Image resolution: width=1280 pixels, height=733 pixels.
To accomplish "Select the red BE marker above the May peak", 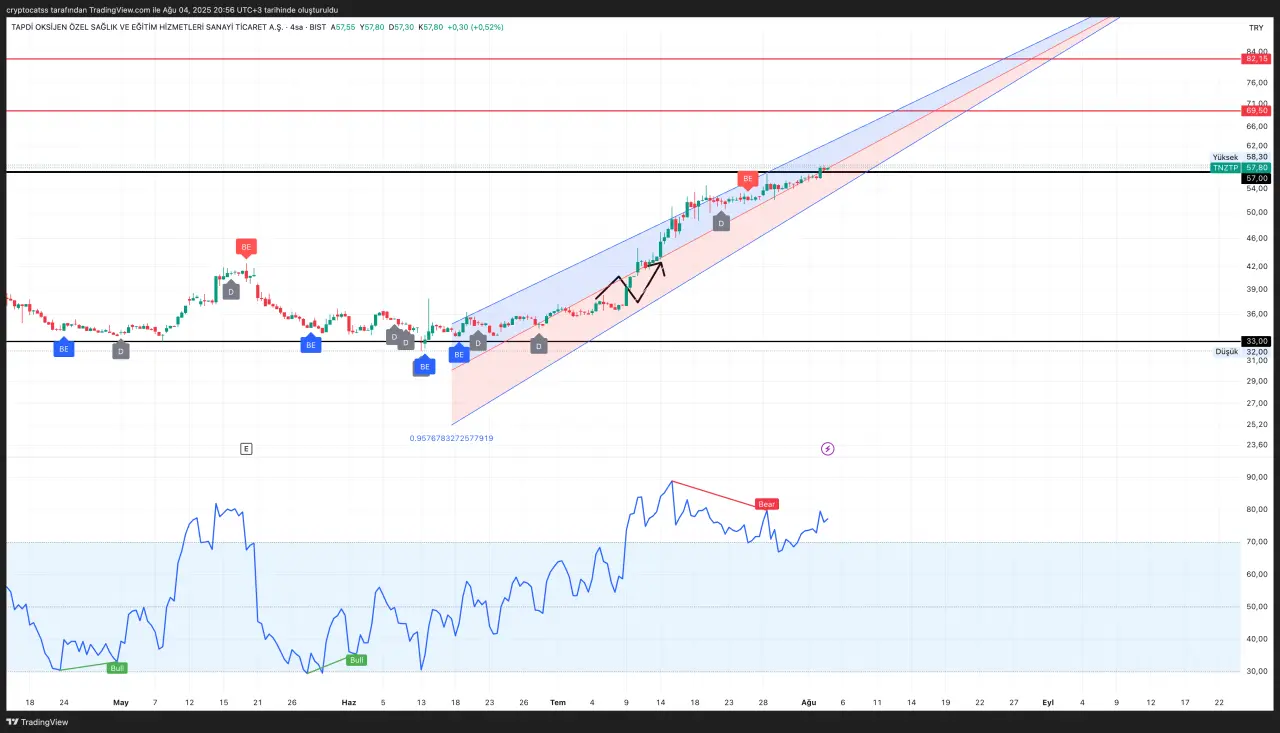I will pyautogui.click(x=246, y=246).
